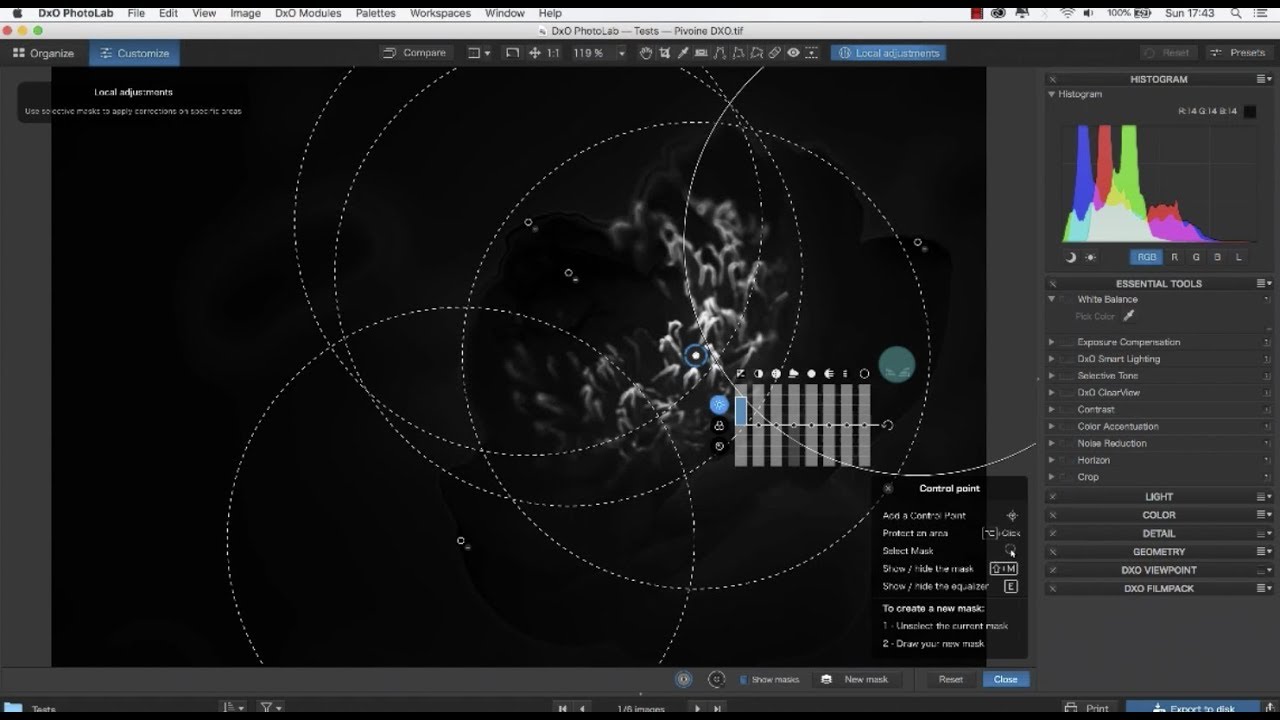This screenshot has width=1280, height=720.
Task: Collapse the White Balance section
Action: pos(1052,299)
